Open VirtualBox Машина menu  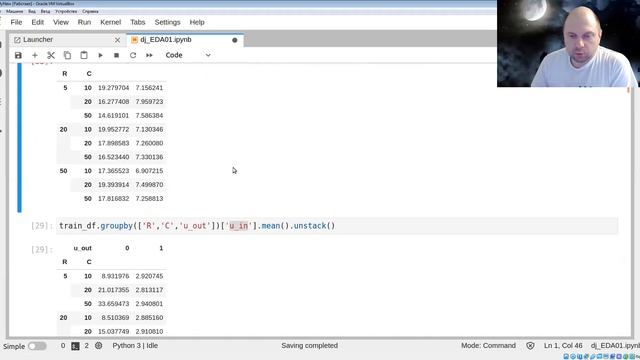(x=14, y=11)
